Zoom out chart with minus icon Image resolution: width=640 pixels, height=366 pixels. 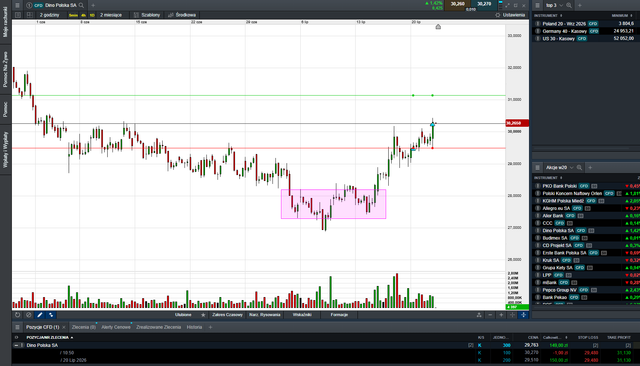(x=490, y=315)
